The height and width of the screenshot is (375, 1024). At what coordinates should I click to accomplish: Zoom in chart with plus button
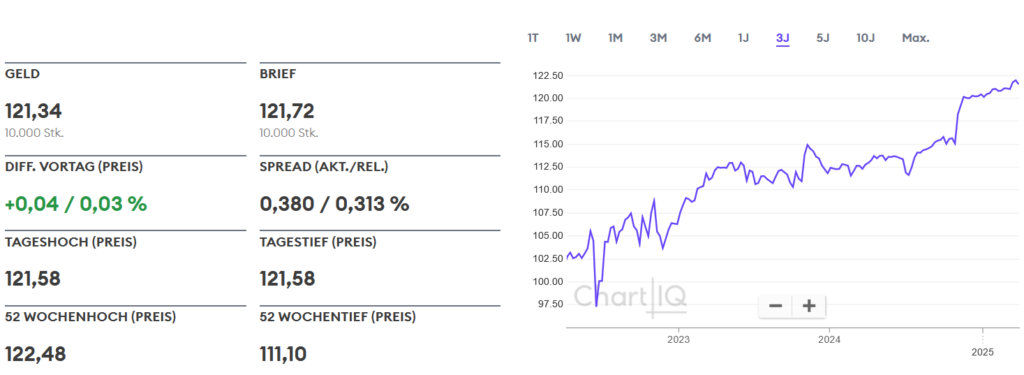[809, 306]
